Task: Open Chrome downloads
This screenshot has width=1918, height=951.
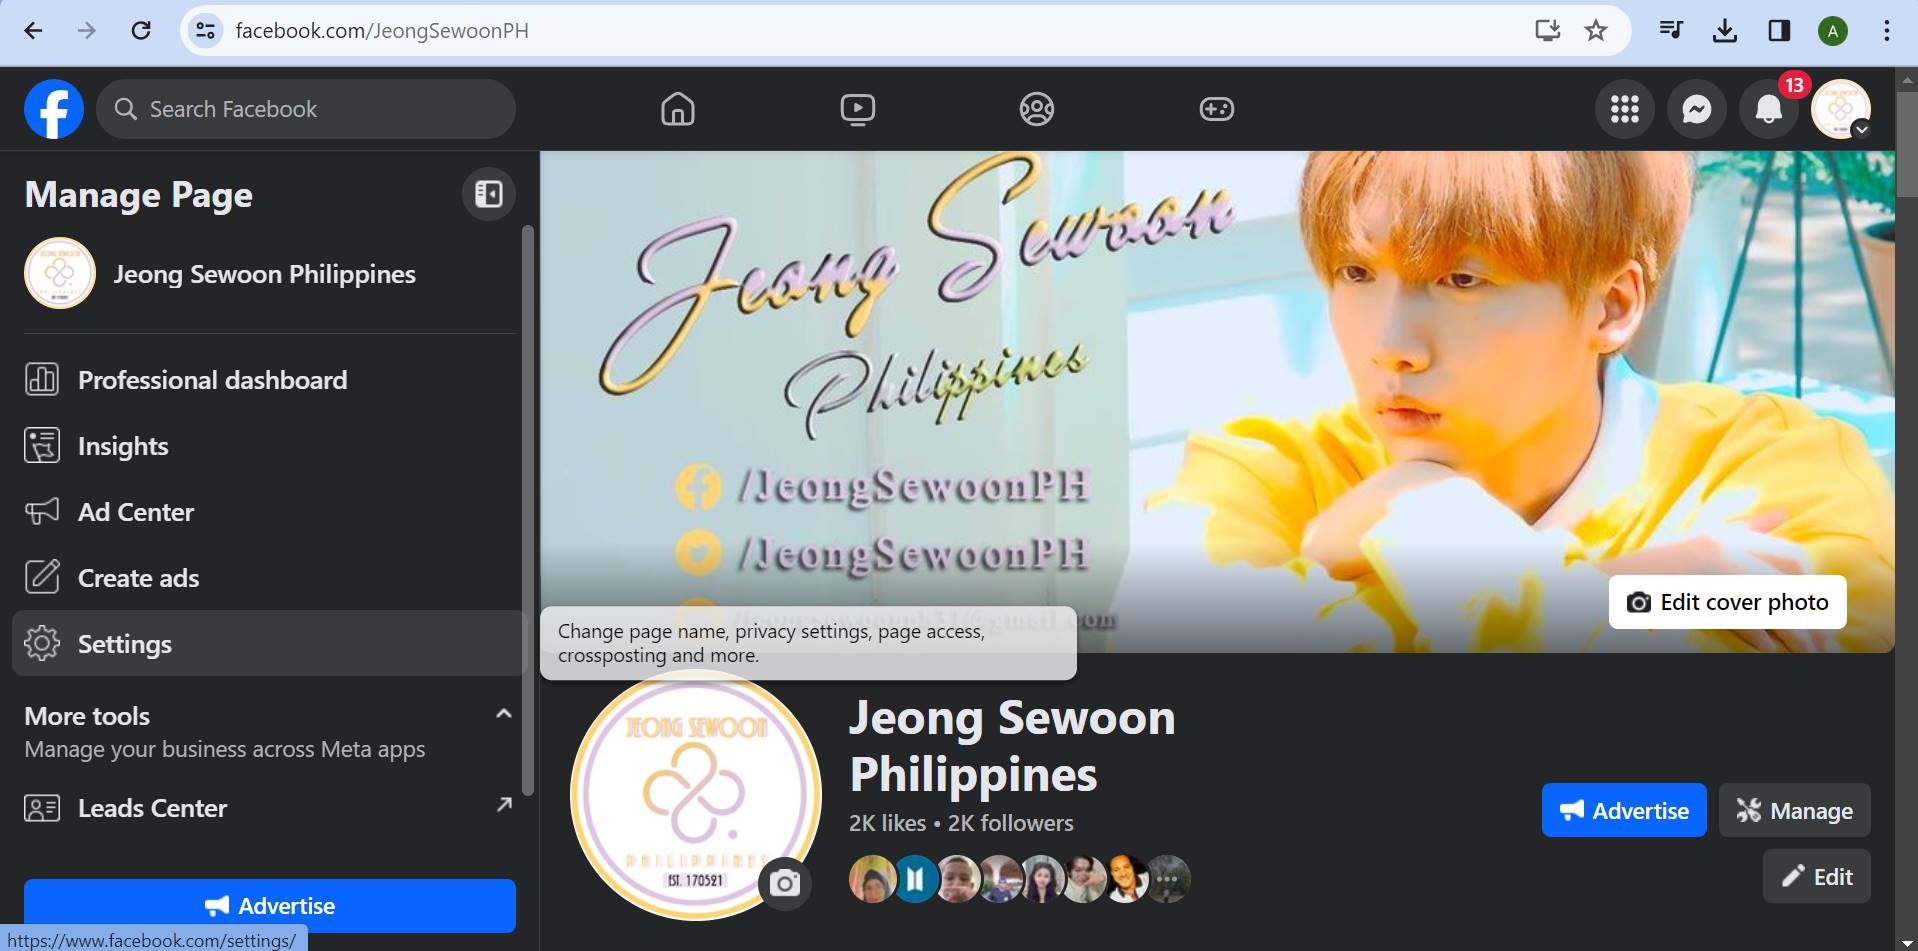Action: [1725, 31]
